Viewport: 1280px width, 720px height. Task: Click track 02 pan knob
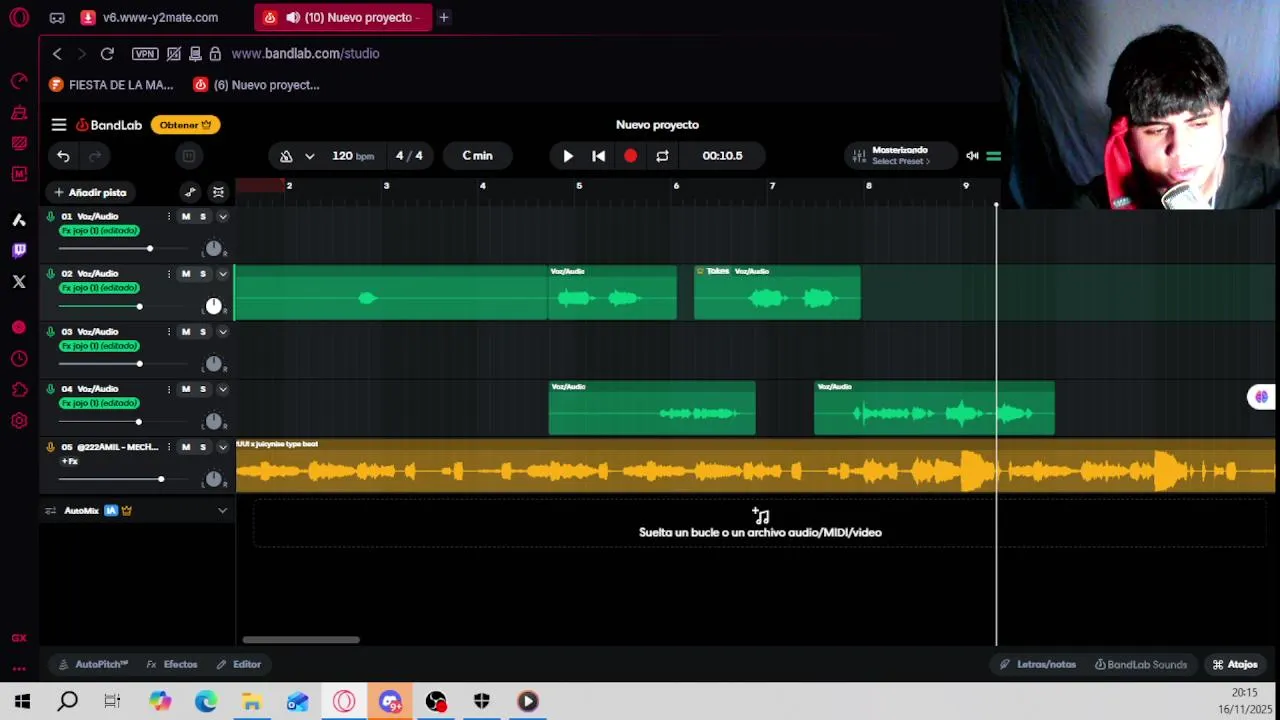point(213,306)
